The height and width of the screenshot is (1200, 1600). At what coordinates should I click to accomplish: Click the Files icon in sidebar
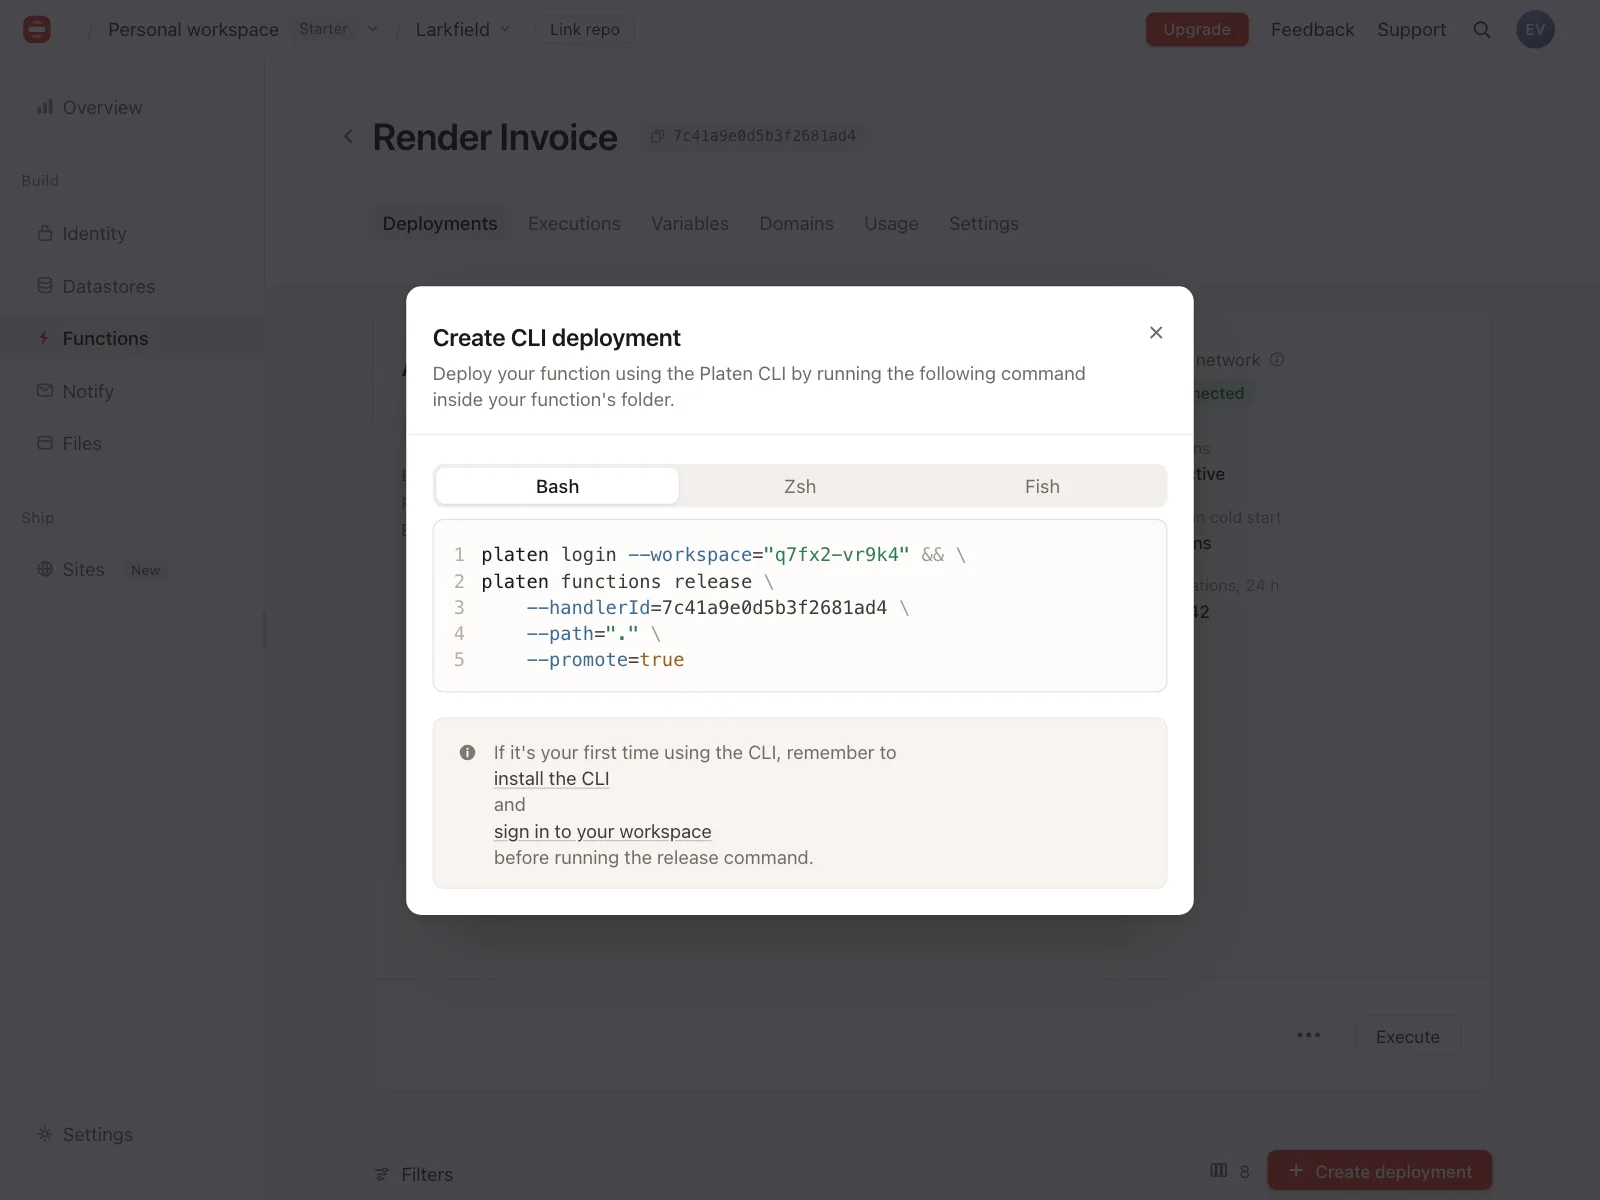coord(45,442)
